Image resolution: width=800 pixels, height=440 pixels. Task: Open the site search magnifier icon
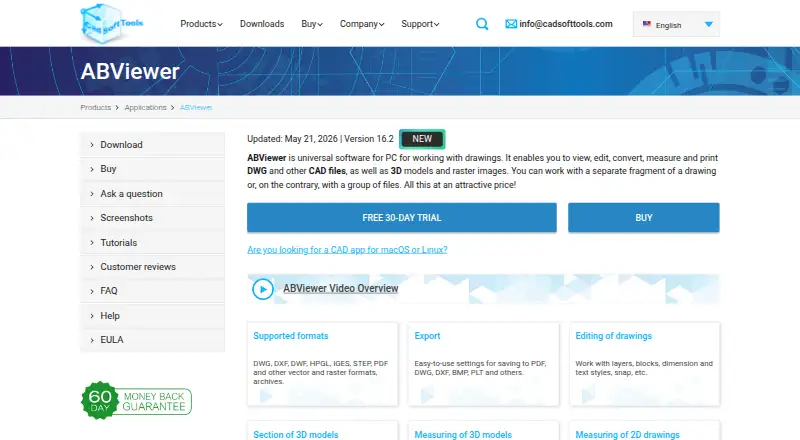(482, 24)
